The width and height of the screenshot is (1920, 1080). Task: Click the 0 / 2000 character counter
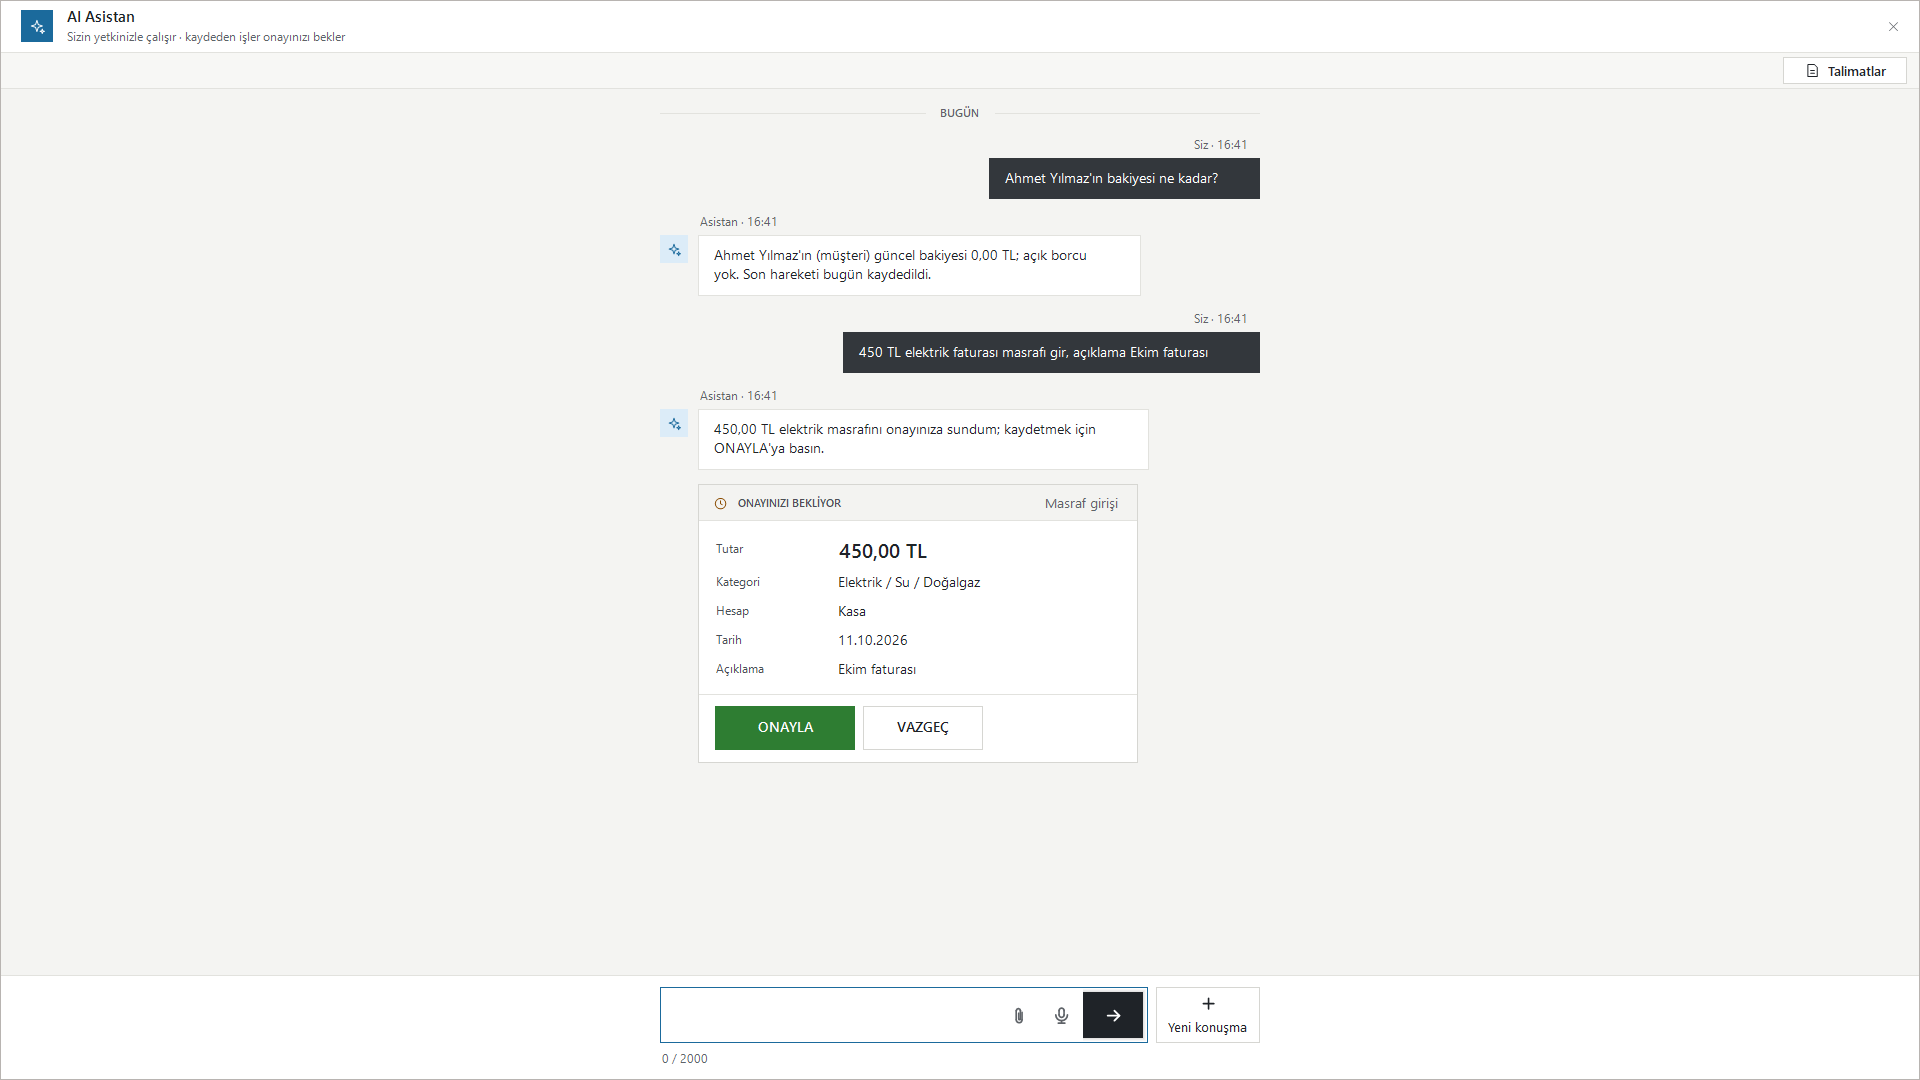coord(685,1059)
